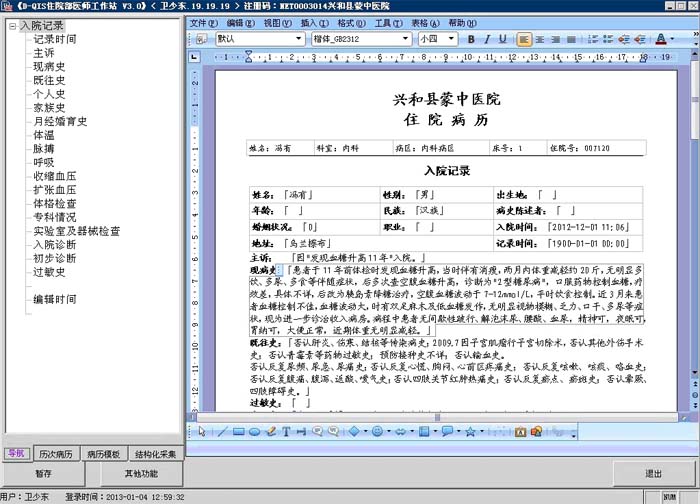
Task: Select the connector line tool
Action: (x=301, y=431)
